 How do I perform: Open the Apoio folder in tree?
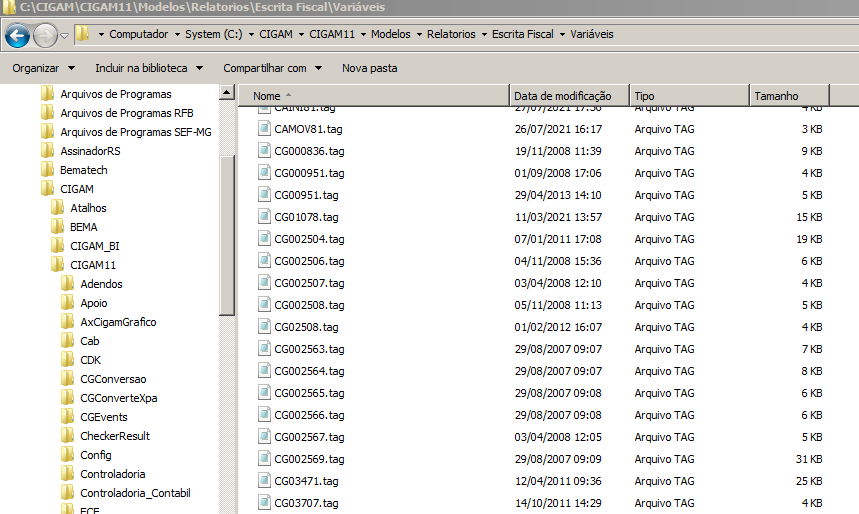(x=94, y=303)
